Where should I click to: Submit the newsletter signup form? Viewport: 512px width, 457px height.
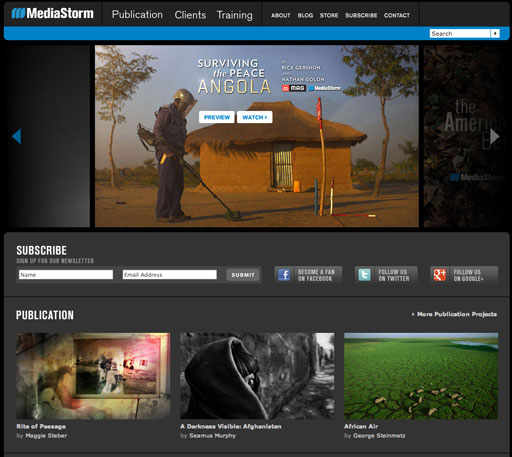(x=243, y=275)
